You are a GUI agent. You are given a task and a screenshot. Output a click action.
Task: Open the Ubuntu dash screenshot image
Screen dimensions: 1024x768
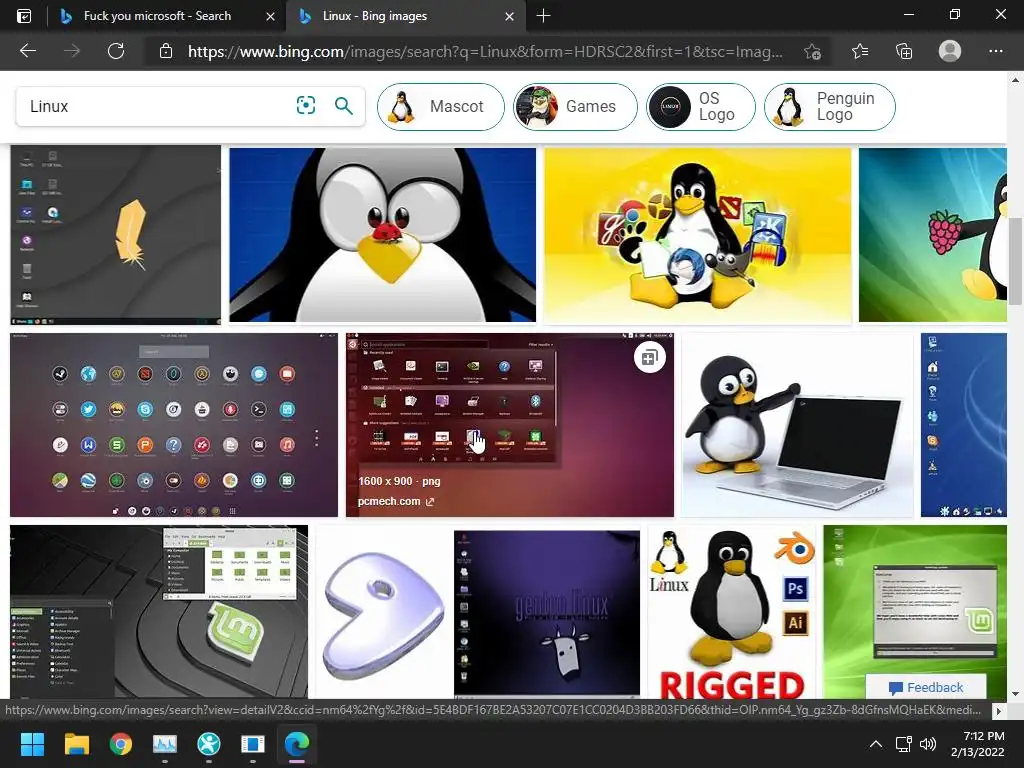click(509, 425)
